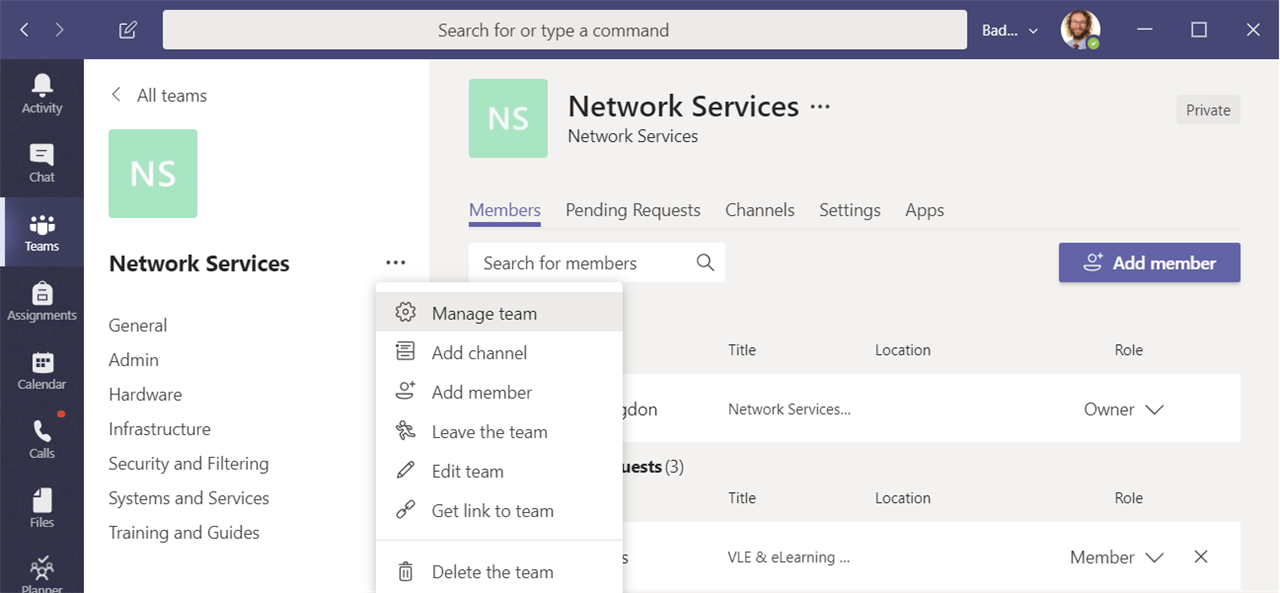The image size is (1280, 593).
Task: Open Assignments in the left rail
Action: tap(42, 301)
